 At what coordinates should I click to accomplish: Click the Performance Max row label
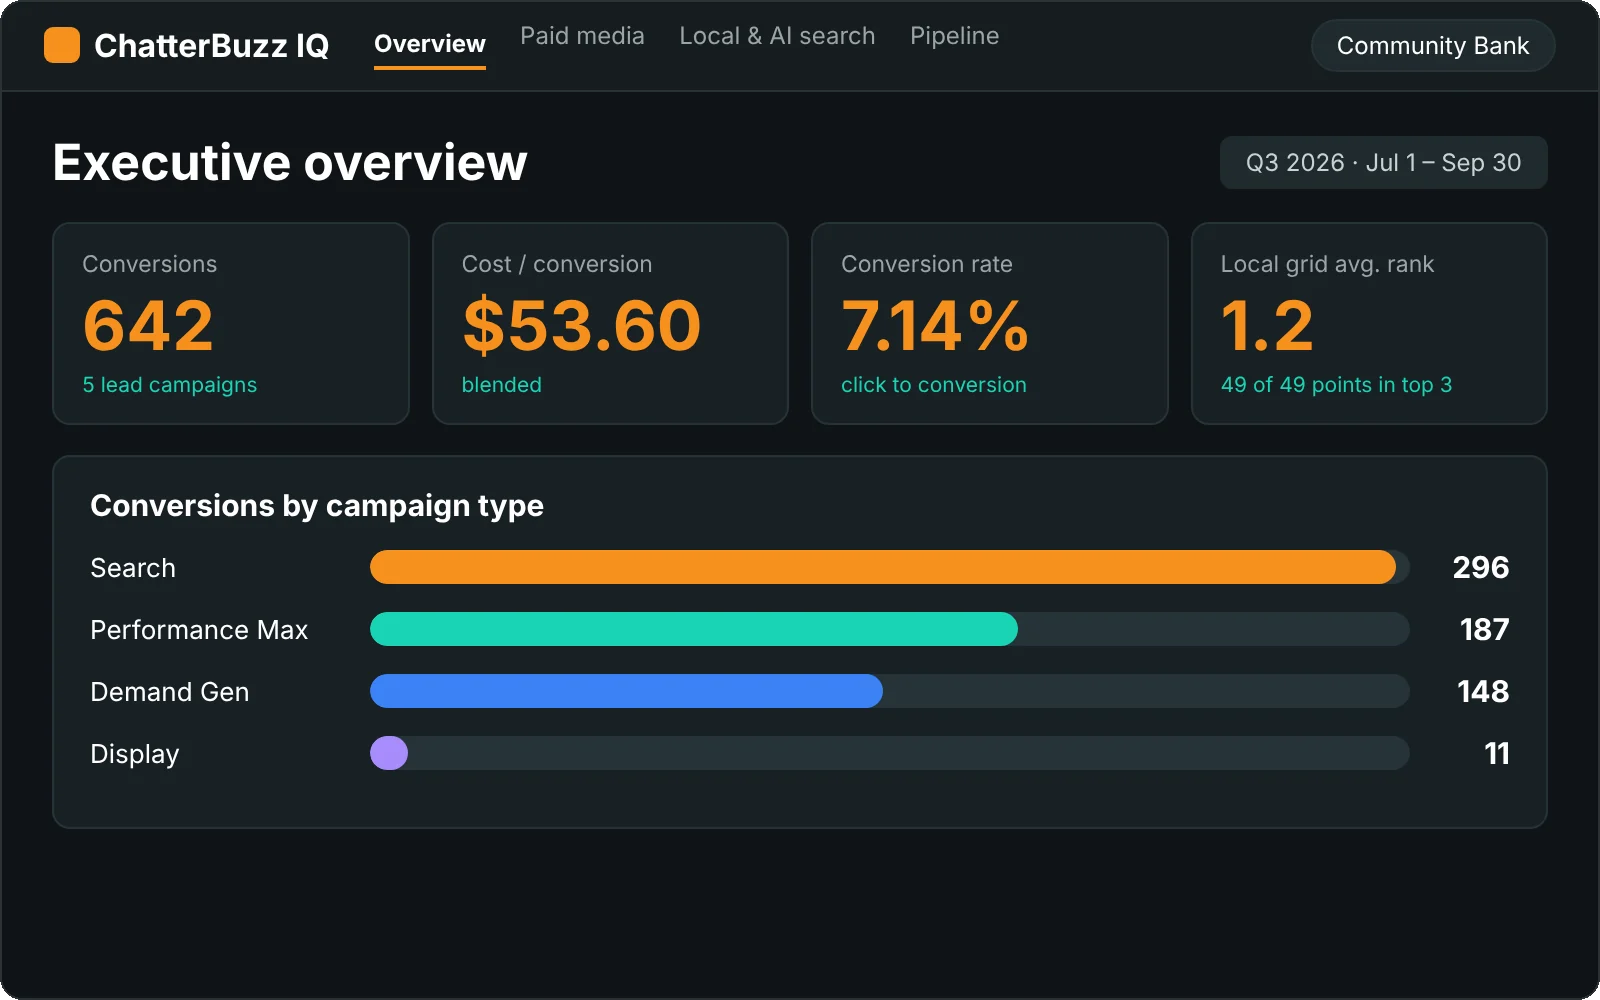click(x=199, y=630)
